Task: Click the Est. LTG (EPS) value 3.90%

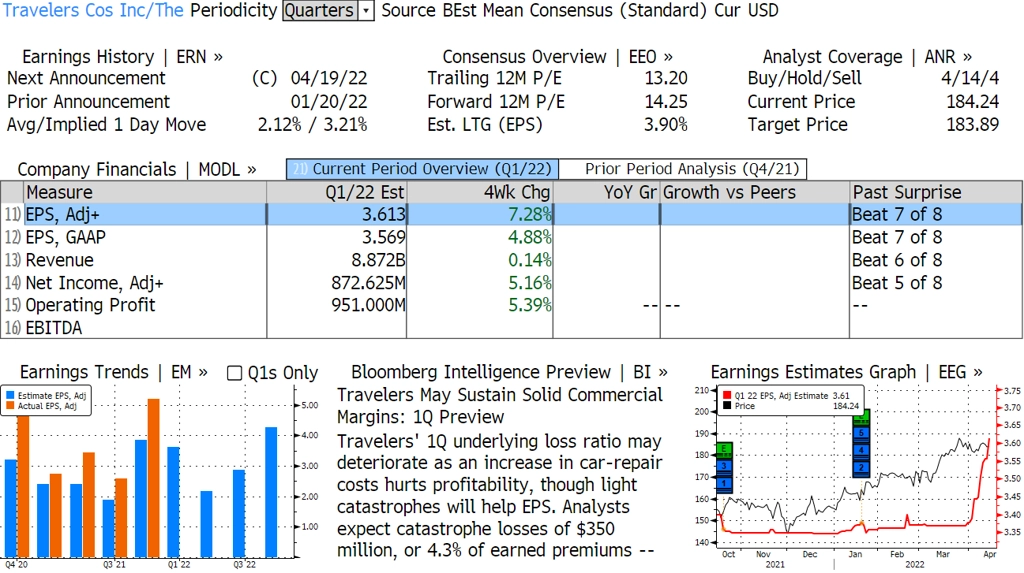Action: tap(666, 125)
